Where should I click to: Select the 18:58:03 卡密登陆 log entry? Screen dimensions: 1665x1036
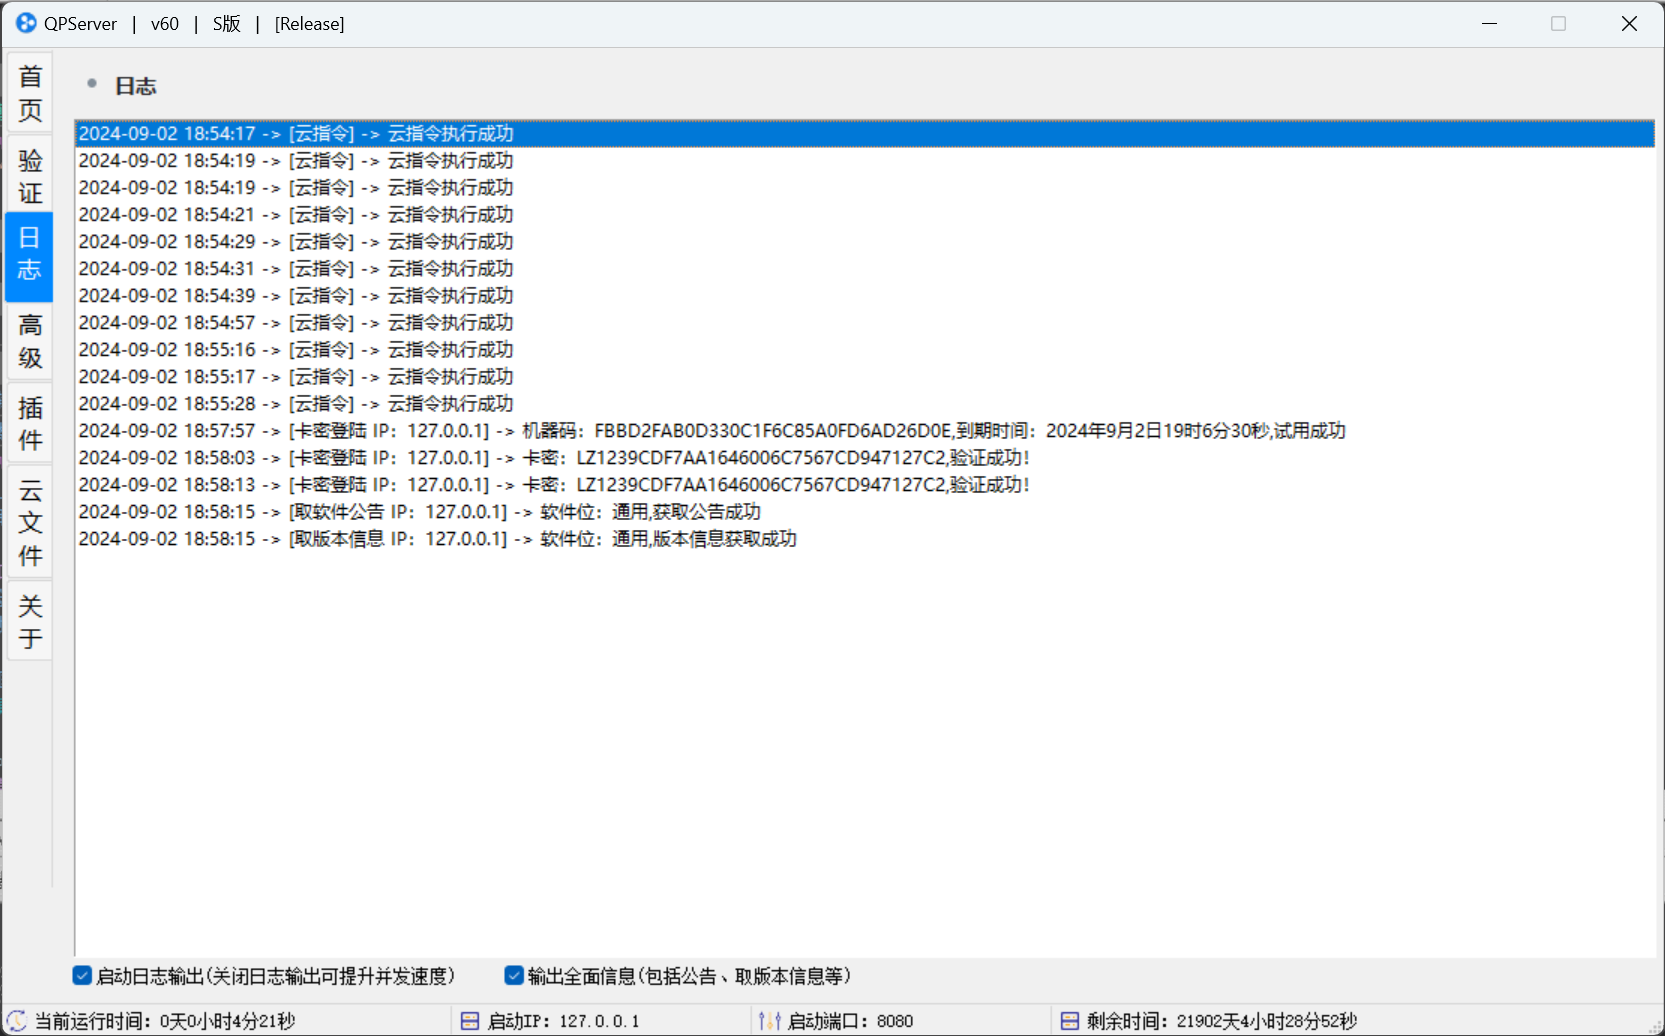pos(553,458)
